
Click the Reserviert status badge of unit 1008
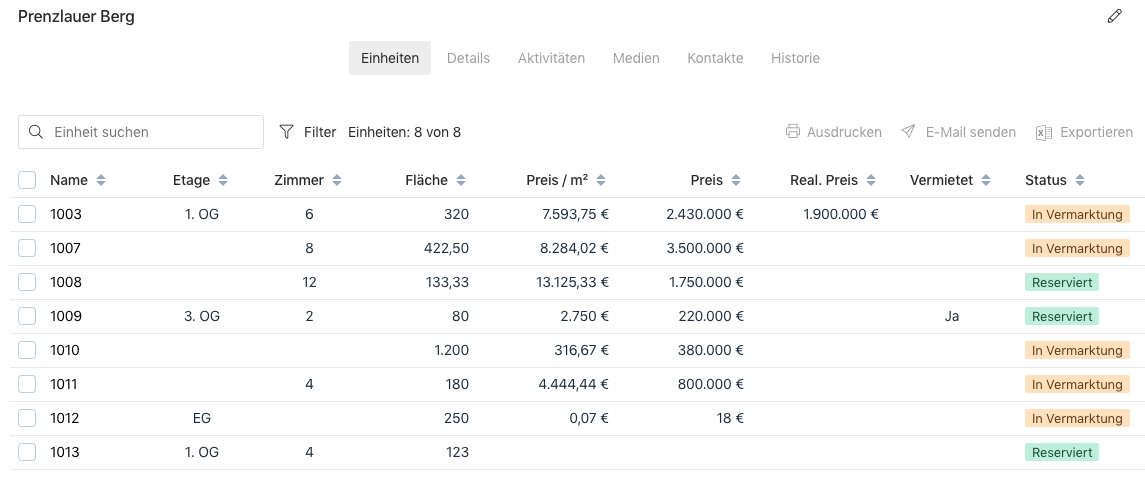tap(1061, 282)
